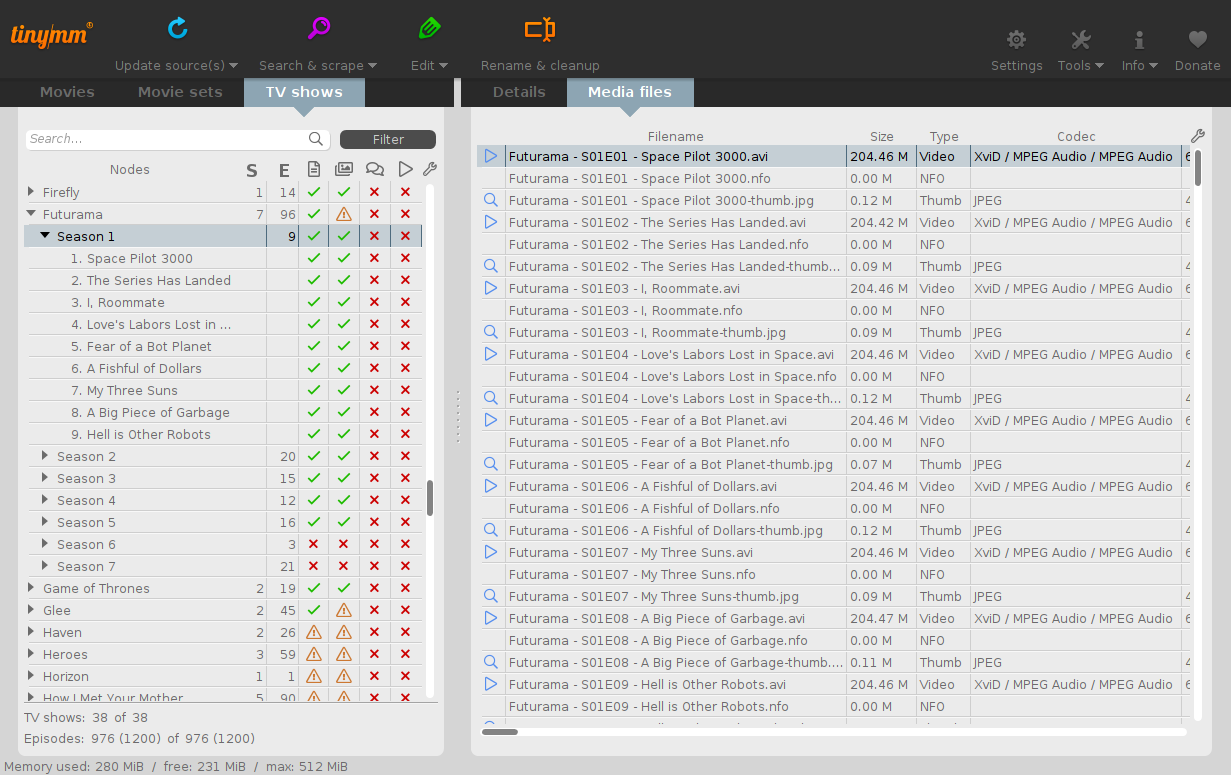Click the Rename & cleanup icon
Image resolution: width=1231 pixels, height=775 pixels.
click(540, 29)
